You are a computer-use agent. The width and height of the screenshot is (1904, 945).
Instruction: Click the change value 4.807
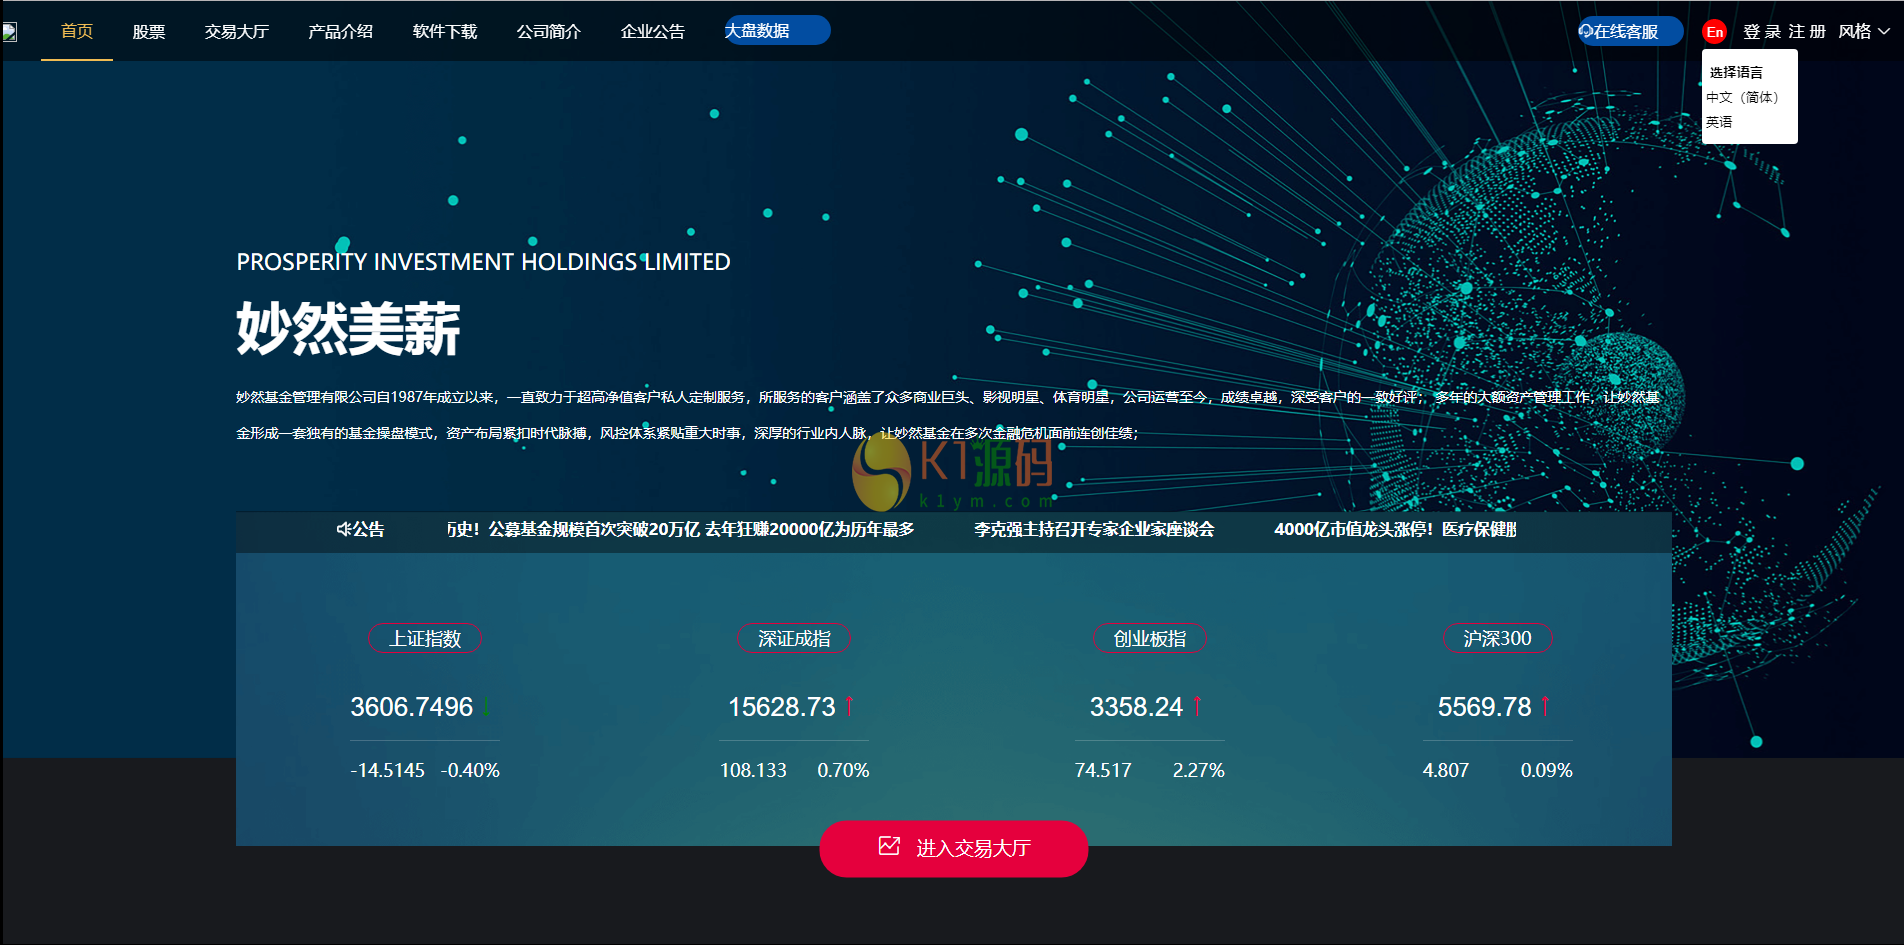[x=1446, y=770]
